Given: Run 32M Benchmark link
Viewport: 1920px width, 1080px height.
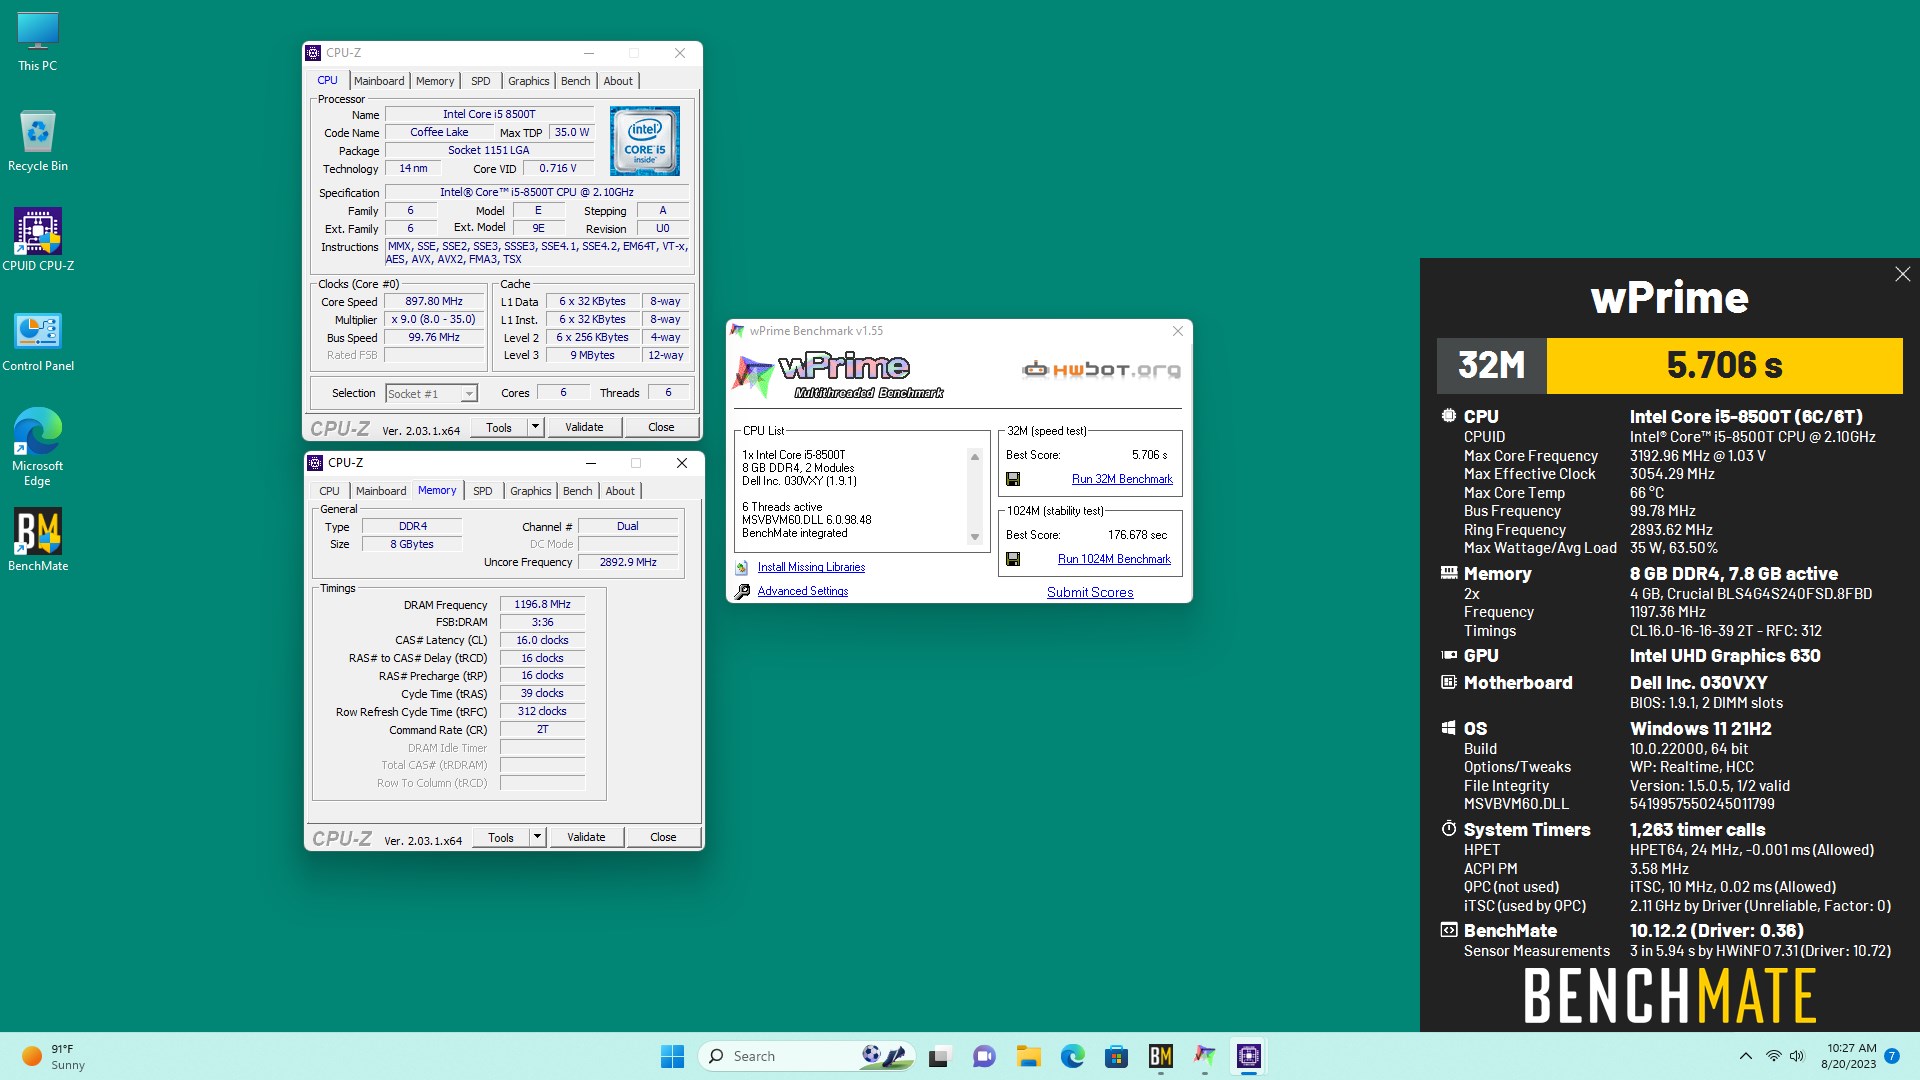Looking at the screenshot, I should point(1122,479).
